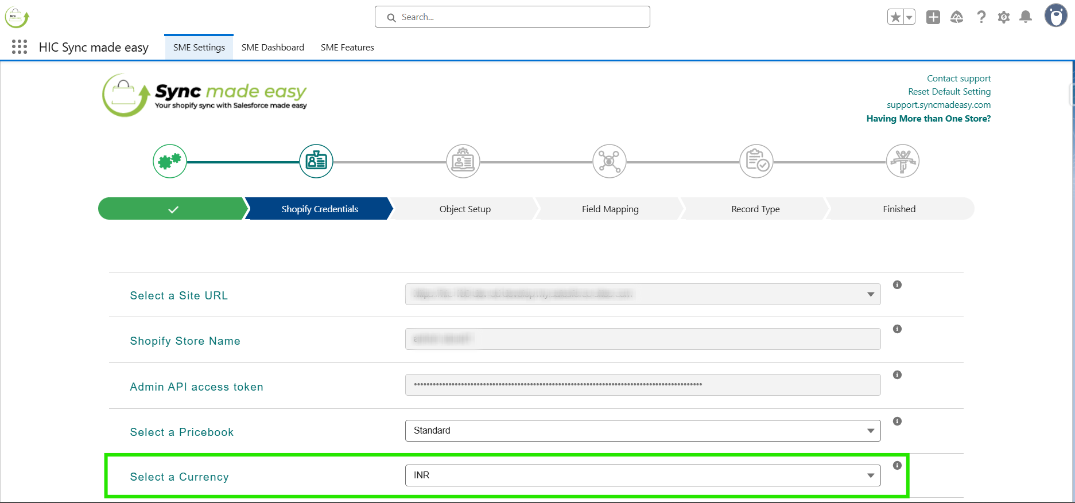Open the favorites list dropdown arrow
1075x503 pixels.
[910, 17]
